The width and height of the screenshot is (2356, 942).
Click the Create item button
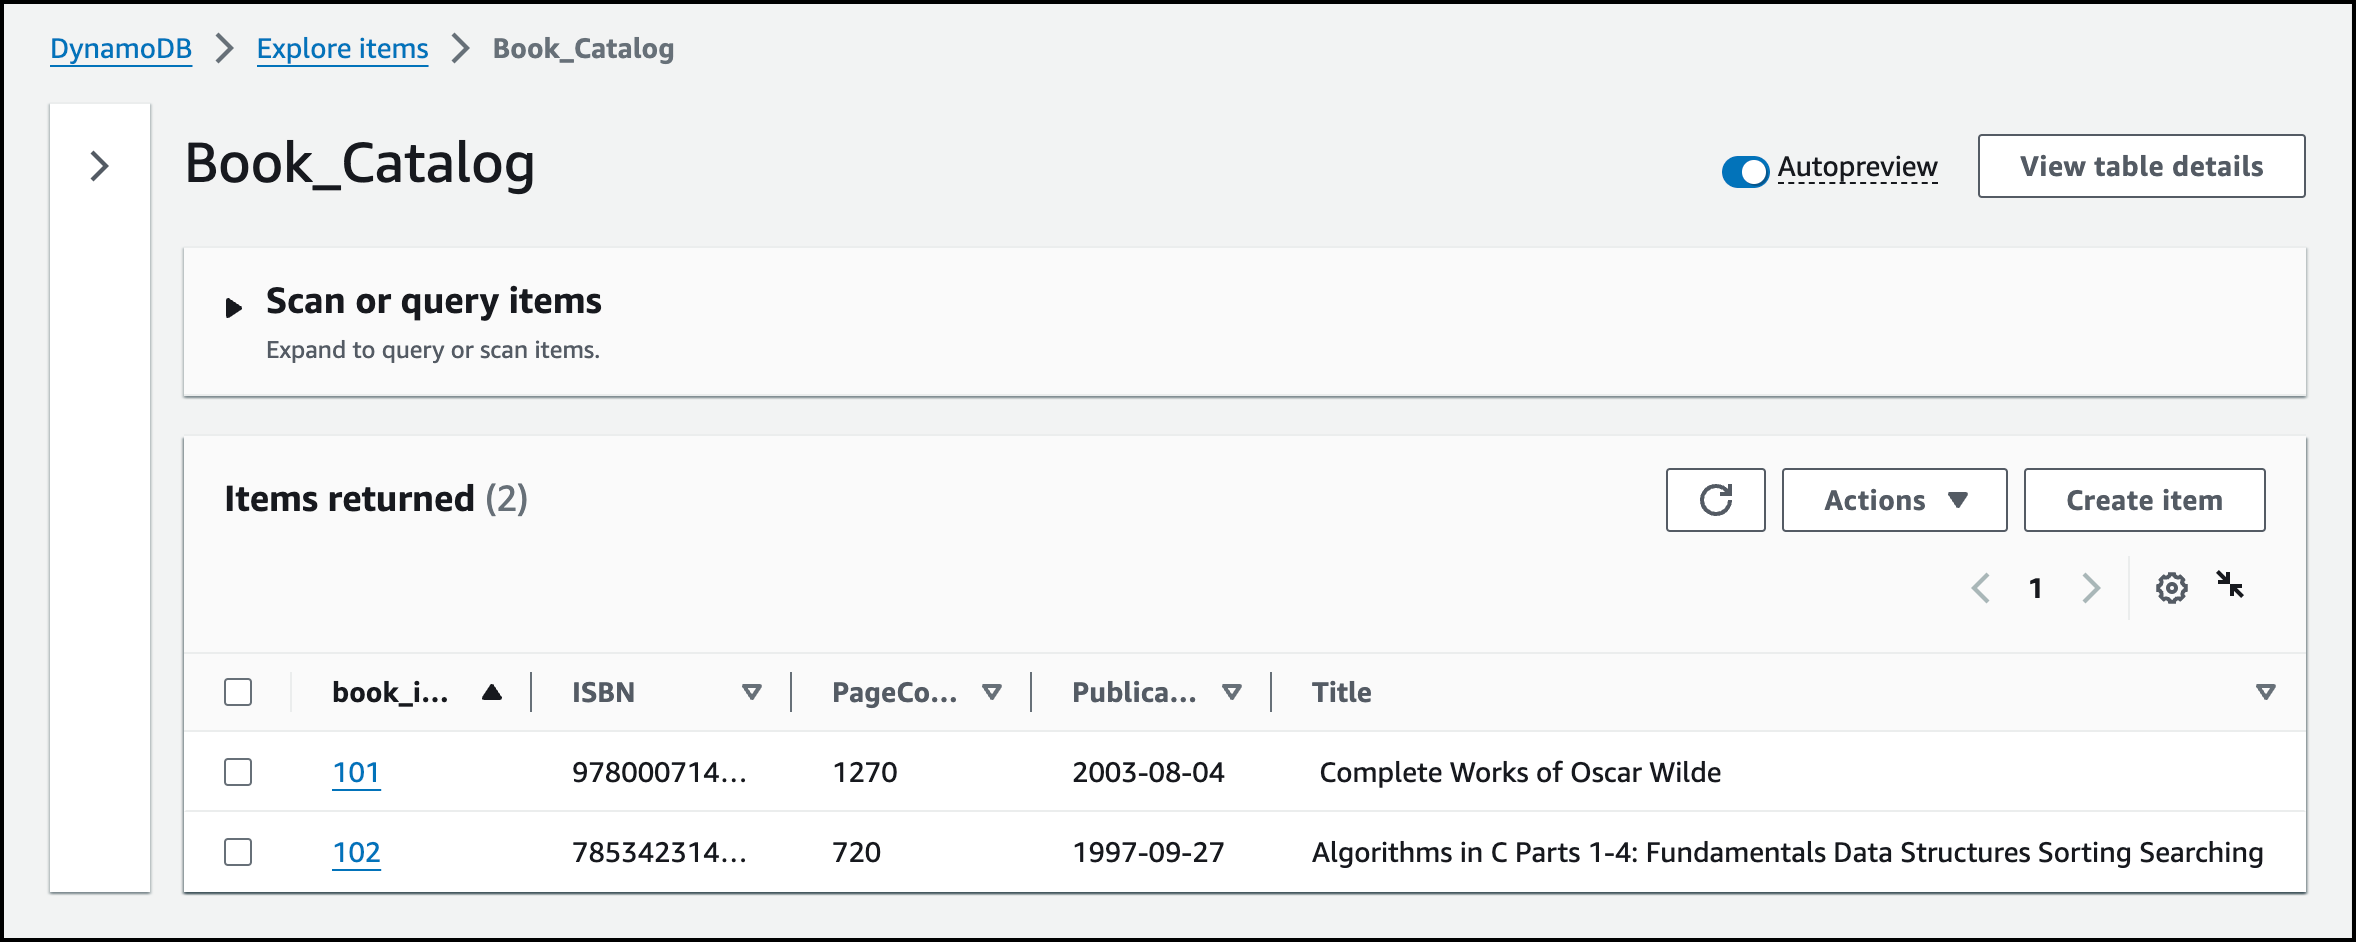tap(2144, 500)
